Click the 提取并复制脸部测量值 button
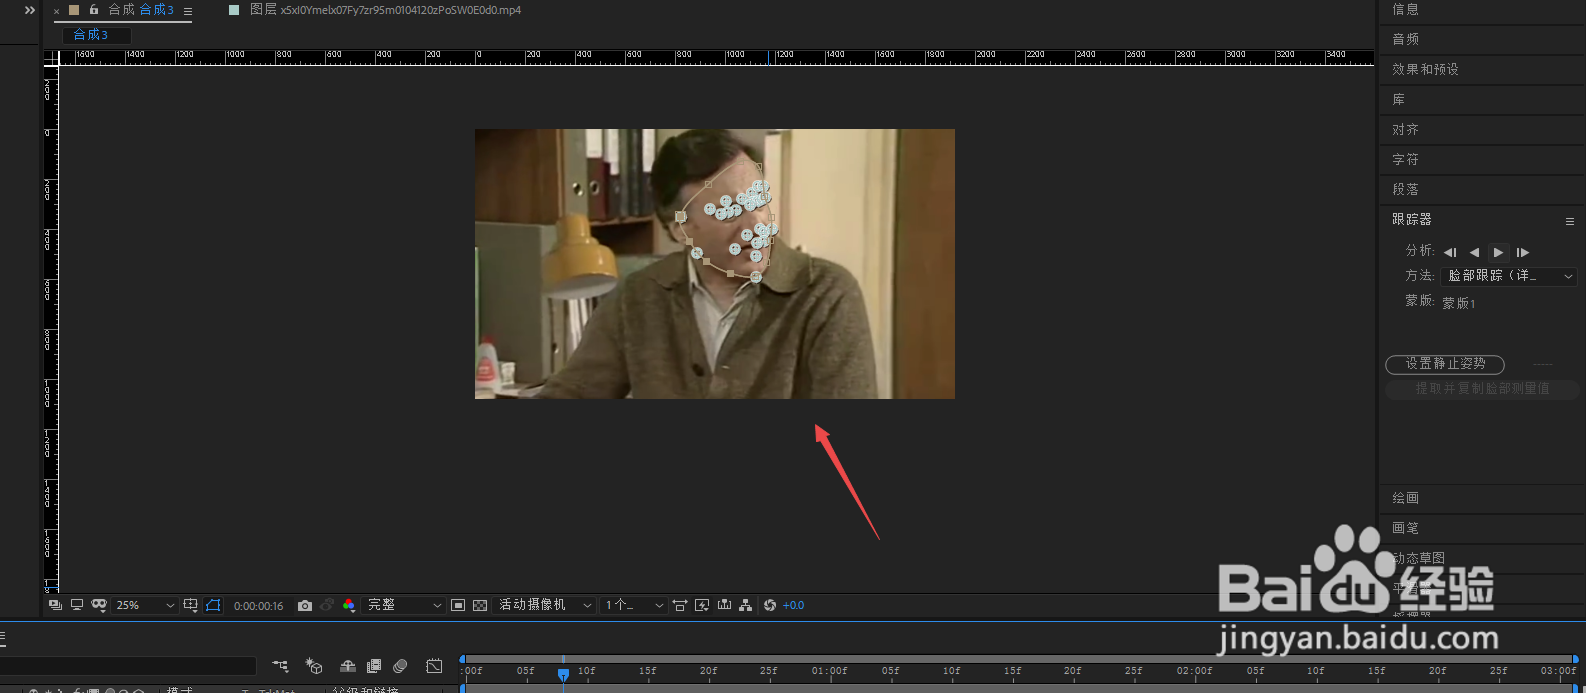This screenshot has height=693, width=1586. coord(1482,389)
